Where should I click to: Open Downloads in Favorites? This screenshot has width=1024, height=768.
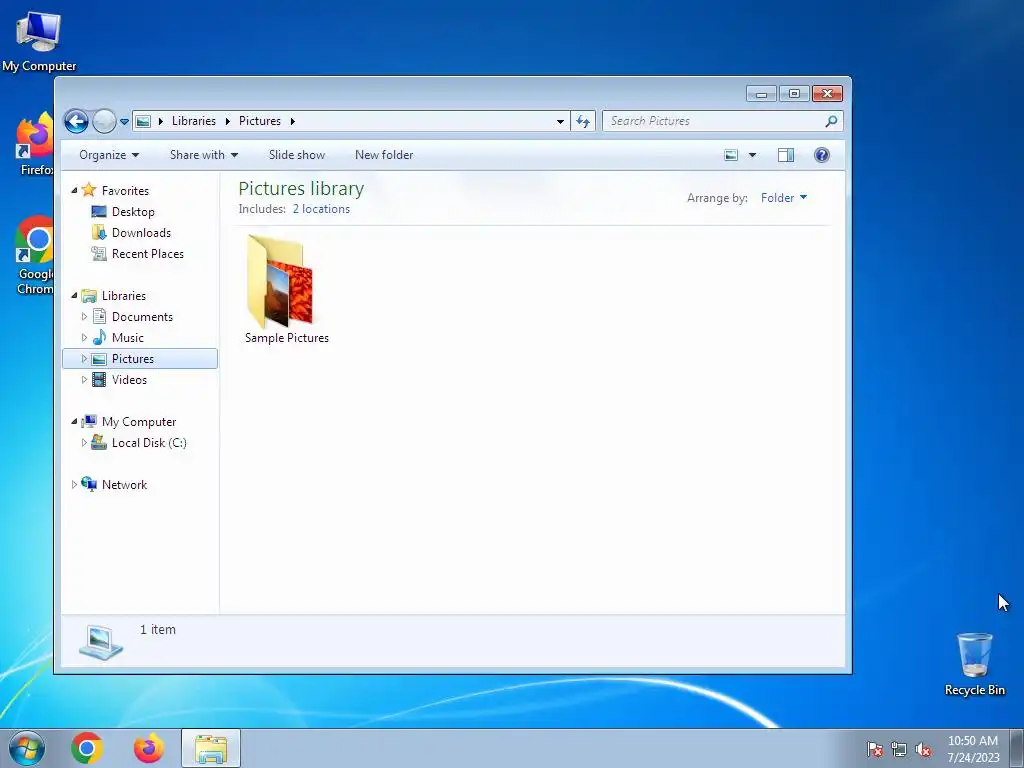[141, 232]
